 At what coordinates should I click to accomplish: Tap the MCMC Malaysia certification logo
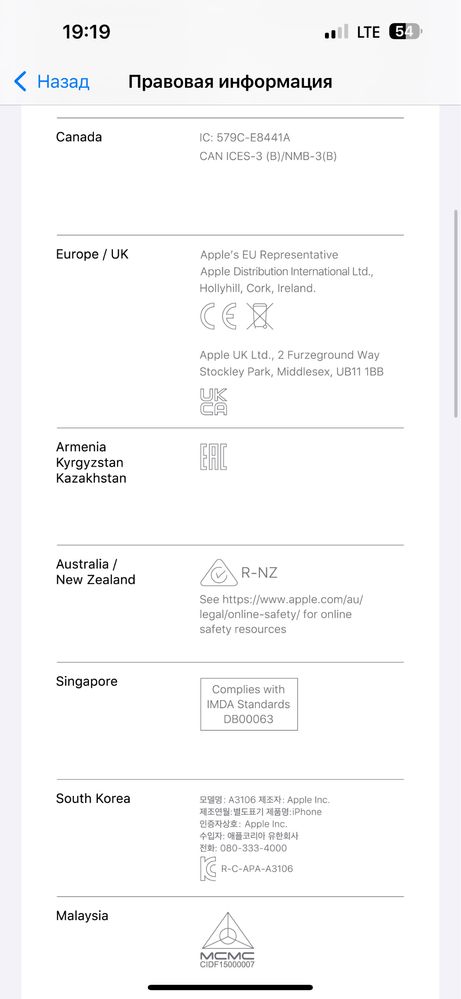[227, 940]
